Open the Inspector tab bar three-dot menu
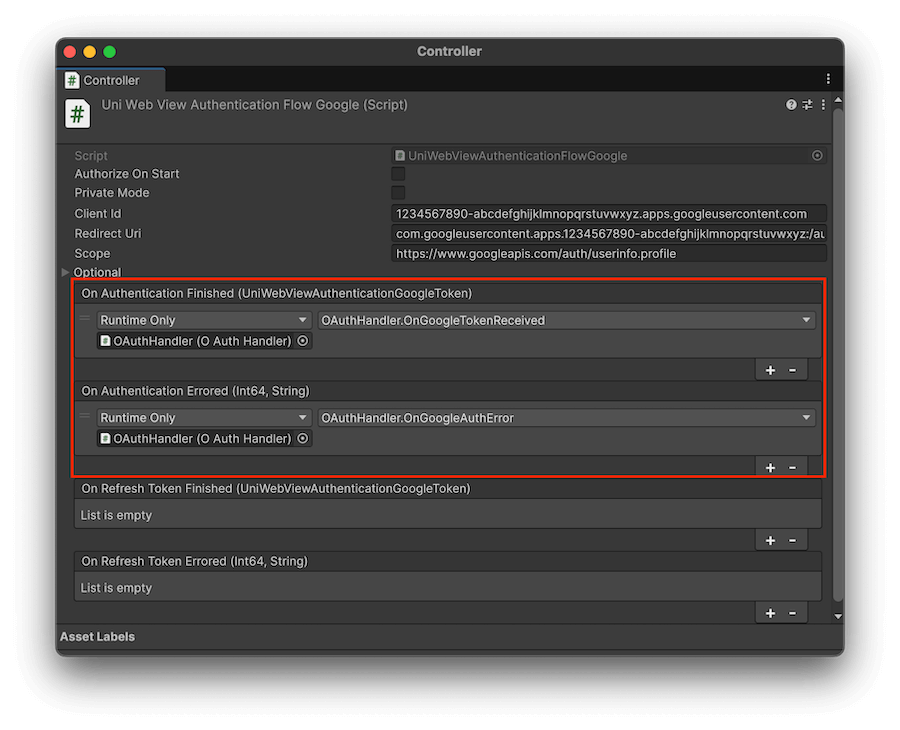Viewport: 900px width, 730px height. tap(828, 79)
